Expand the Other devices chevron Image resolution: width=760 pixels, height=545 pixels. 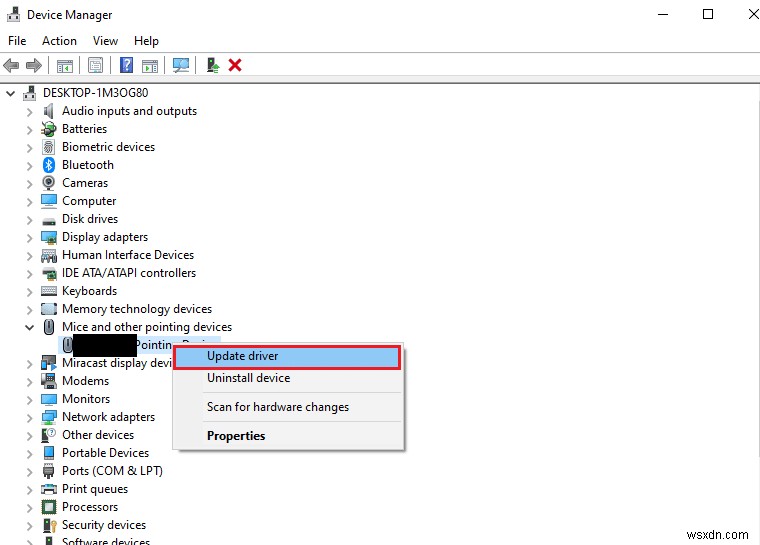30,435
